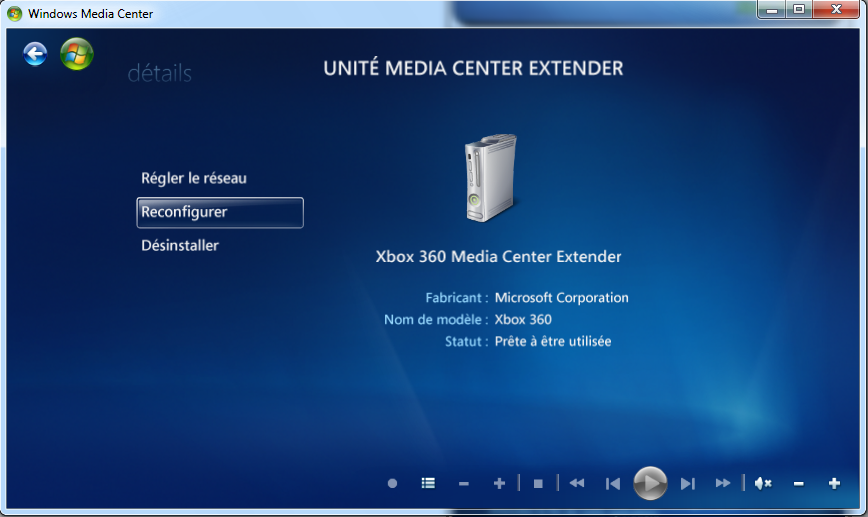This screenshot has height=517, width=868.
Task: Click the Nom de modèle value Xbox 360
Action: click(x=523, y=319)
